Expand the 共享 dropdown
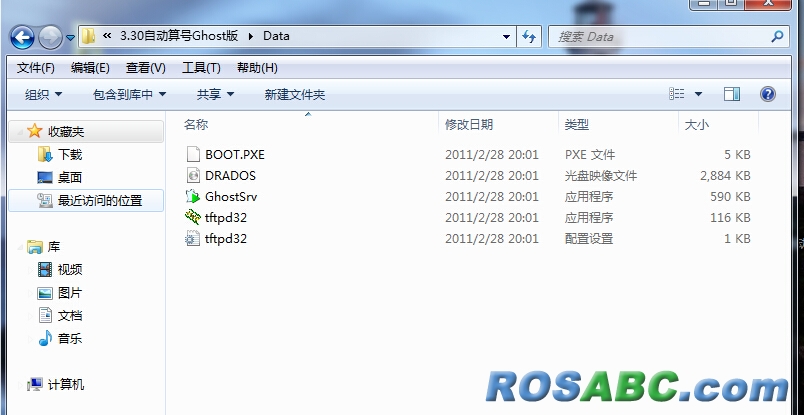The image size is (804, 415). coord(215,94)
